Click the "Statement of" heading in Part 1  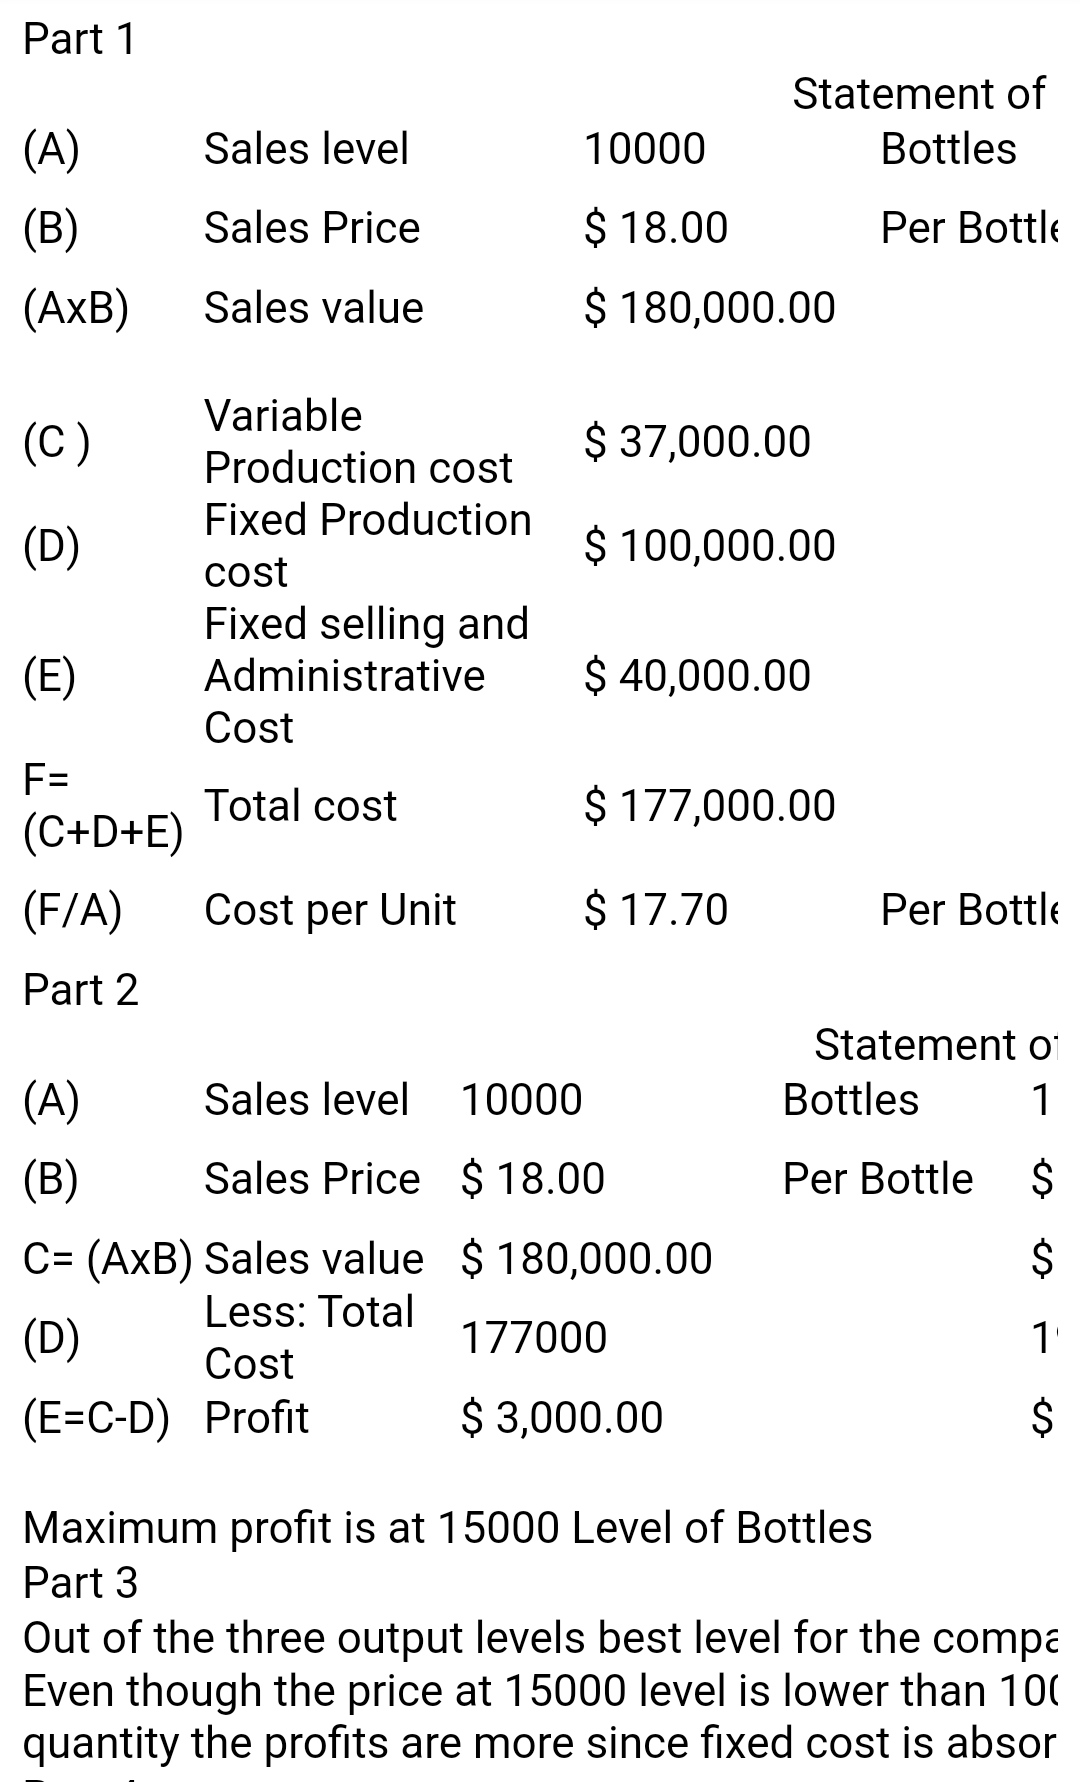pos(918,93)
